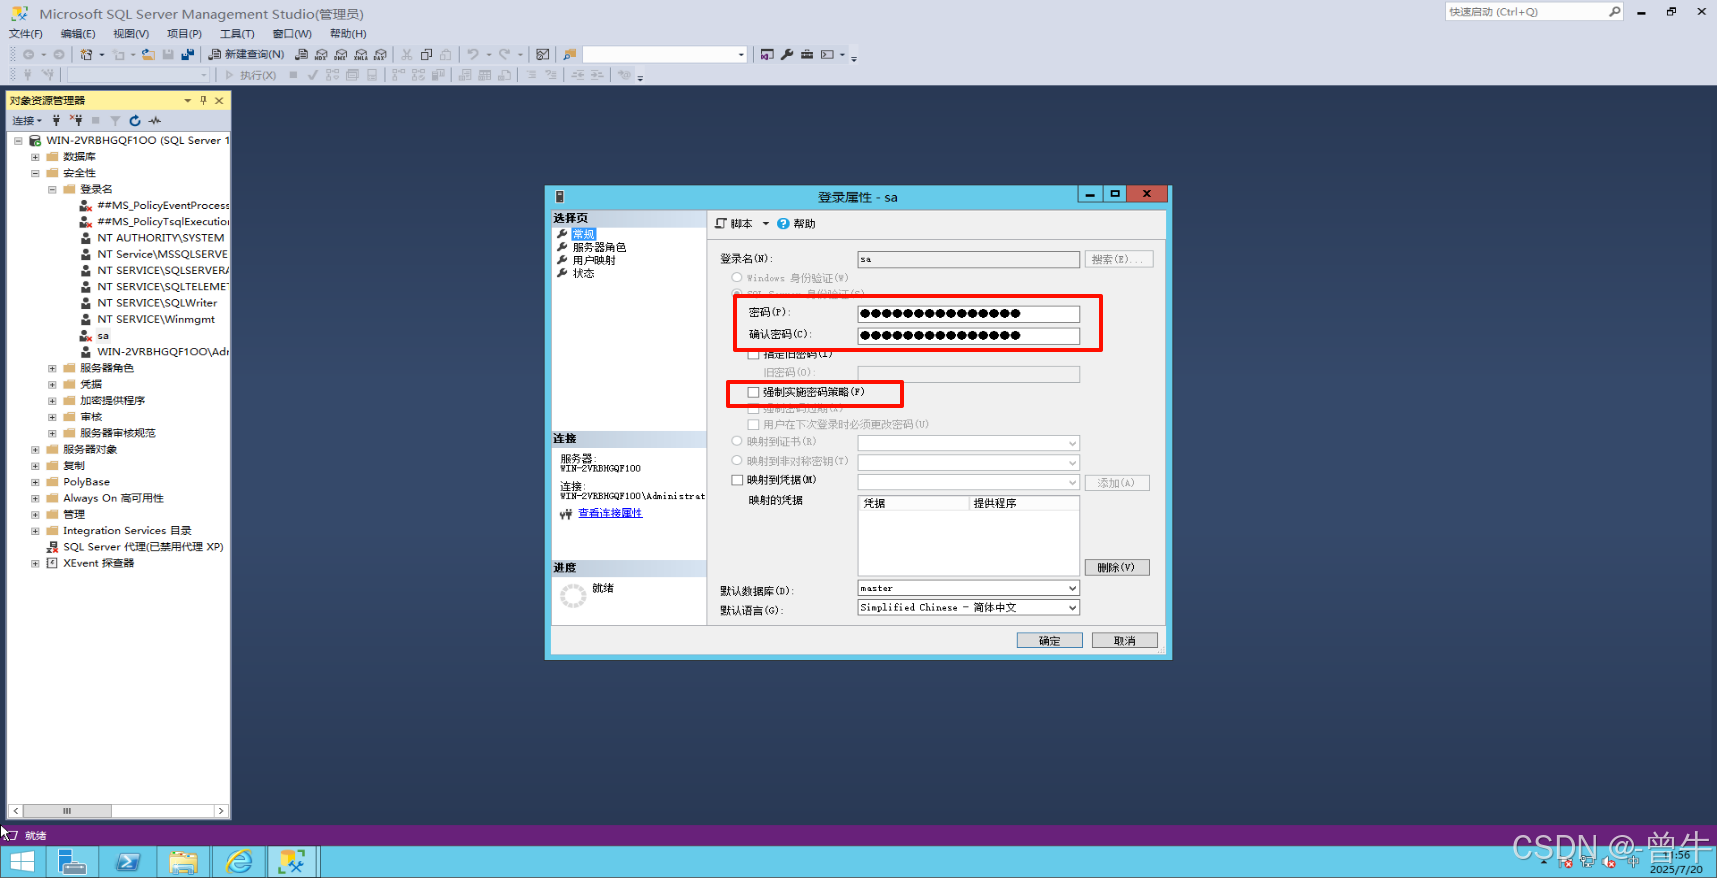Expand the 数据库 tree node
The height and width of the screenshot is (878, 1717).
coord(35,157)
